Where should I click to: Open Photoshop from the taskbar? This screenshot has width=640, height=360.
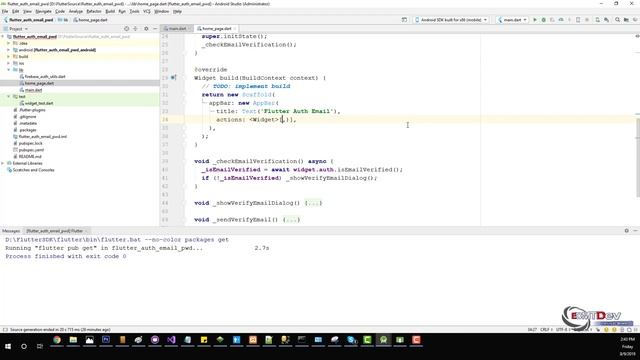click(x=106, y=340)
